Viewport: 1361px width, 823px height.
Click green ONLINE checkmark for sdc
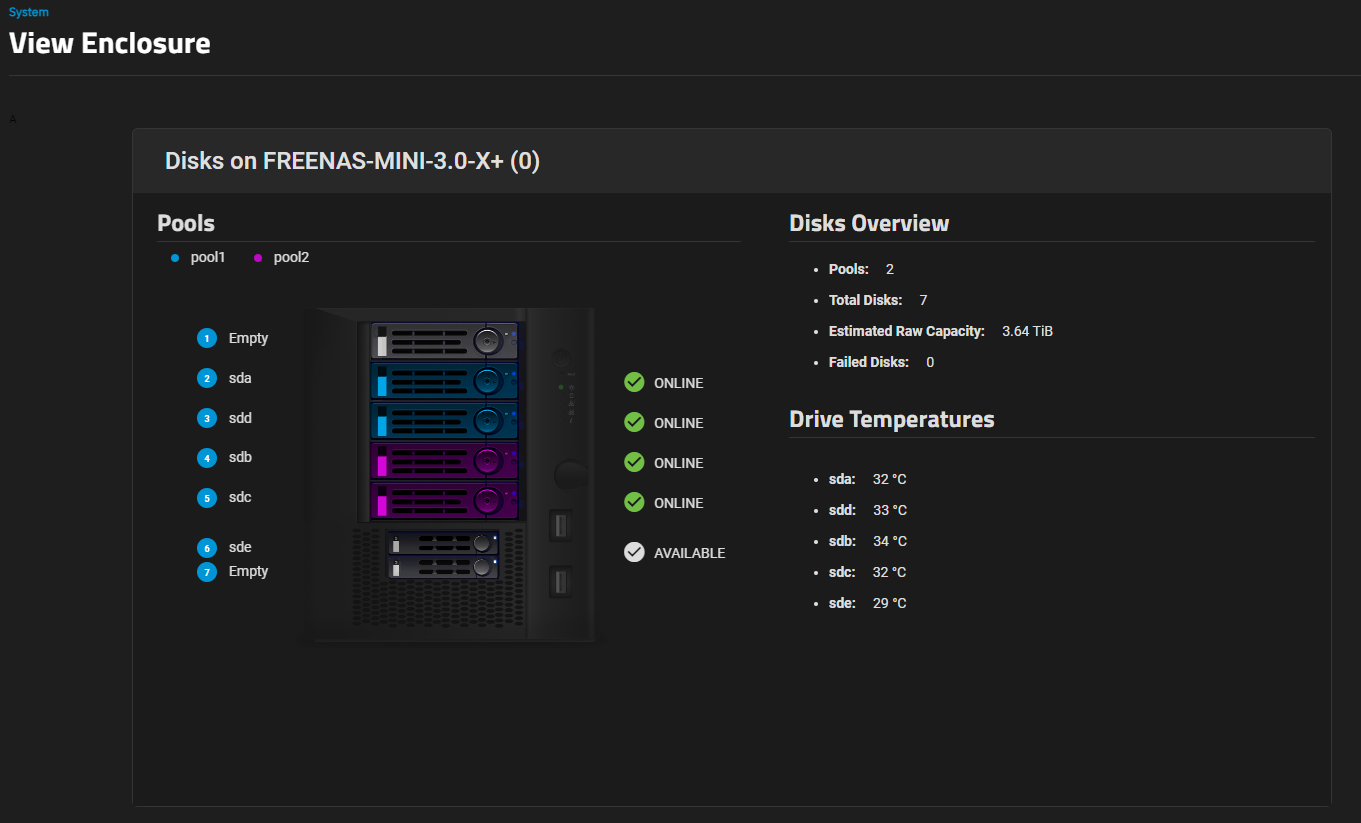tap(634, 503)
